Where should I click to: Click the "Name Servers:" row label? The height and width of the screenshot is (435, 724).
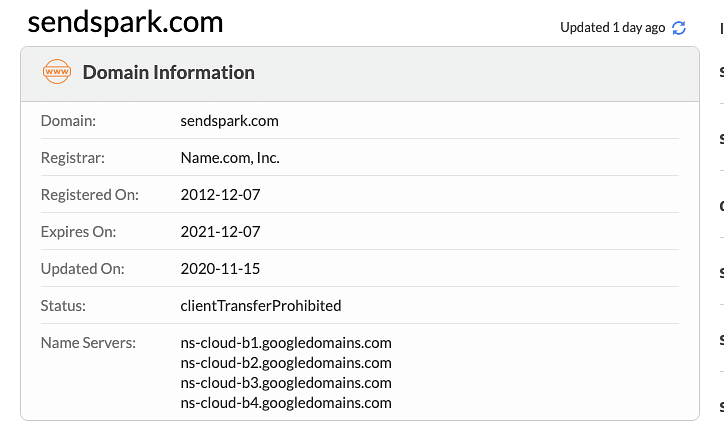pos(88,343)
